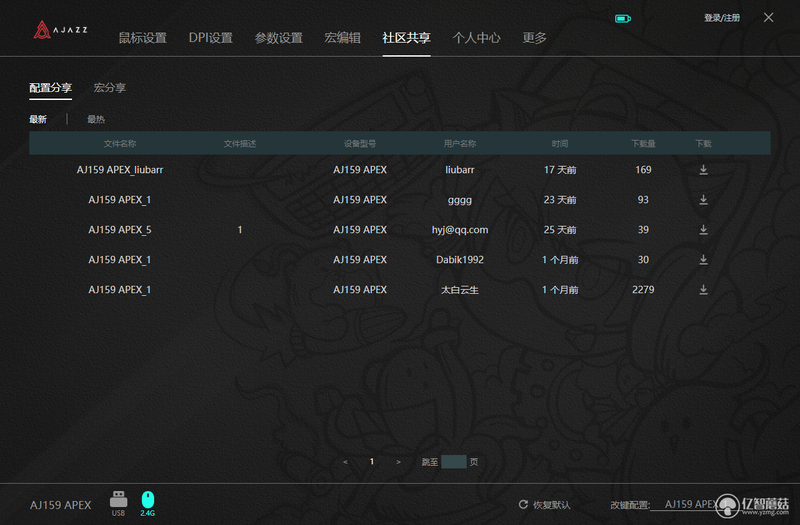Open the 改键配置 profile dropdown
The height and width of the screenshot is (525, 800).
click(691, 505)
